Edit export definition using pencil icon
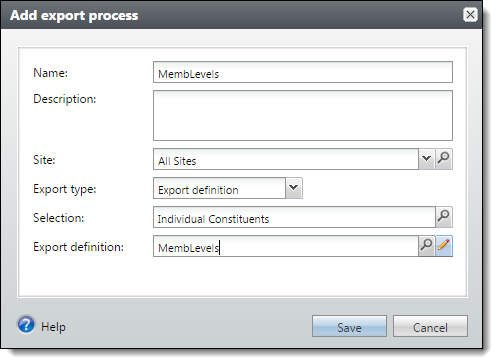The height and width of the screenshot is (364, 498). click(444, 246)
